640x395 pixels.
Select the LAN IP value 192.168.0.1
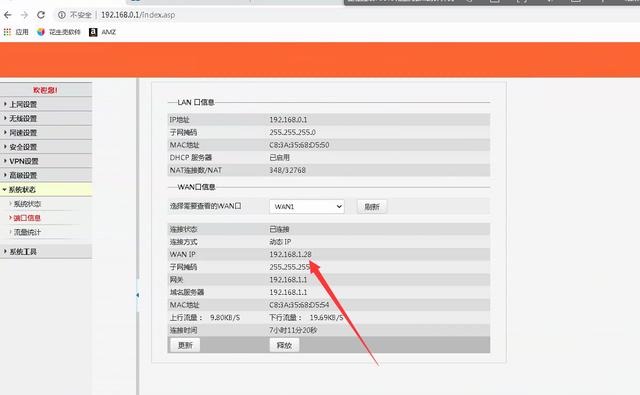(288, 120)
